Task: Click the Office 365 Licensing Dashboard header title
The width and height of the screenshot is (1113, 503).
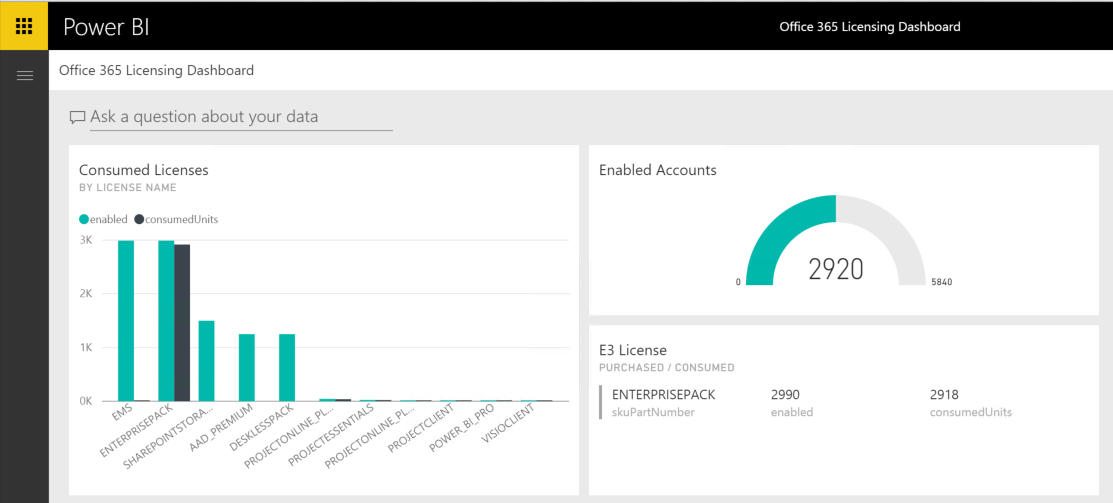Action: click(x=869, y=27)
